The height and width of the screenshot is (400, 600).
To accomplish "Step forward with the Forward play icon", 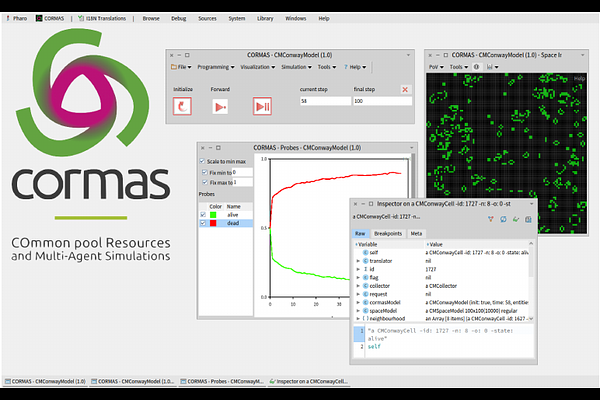I will coord(220,107).
